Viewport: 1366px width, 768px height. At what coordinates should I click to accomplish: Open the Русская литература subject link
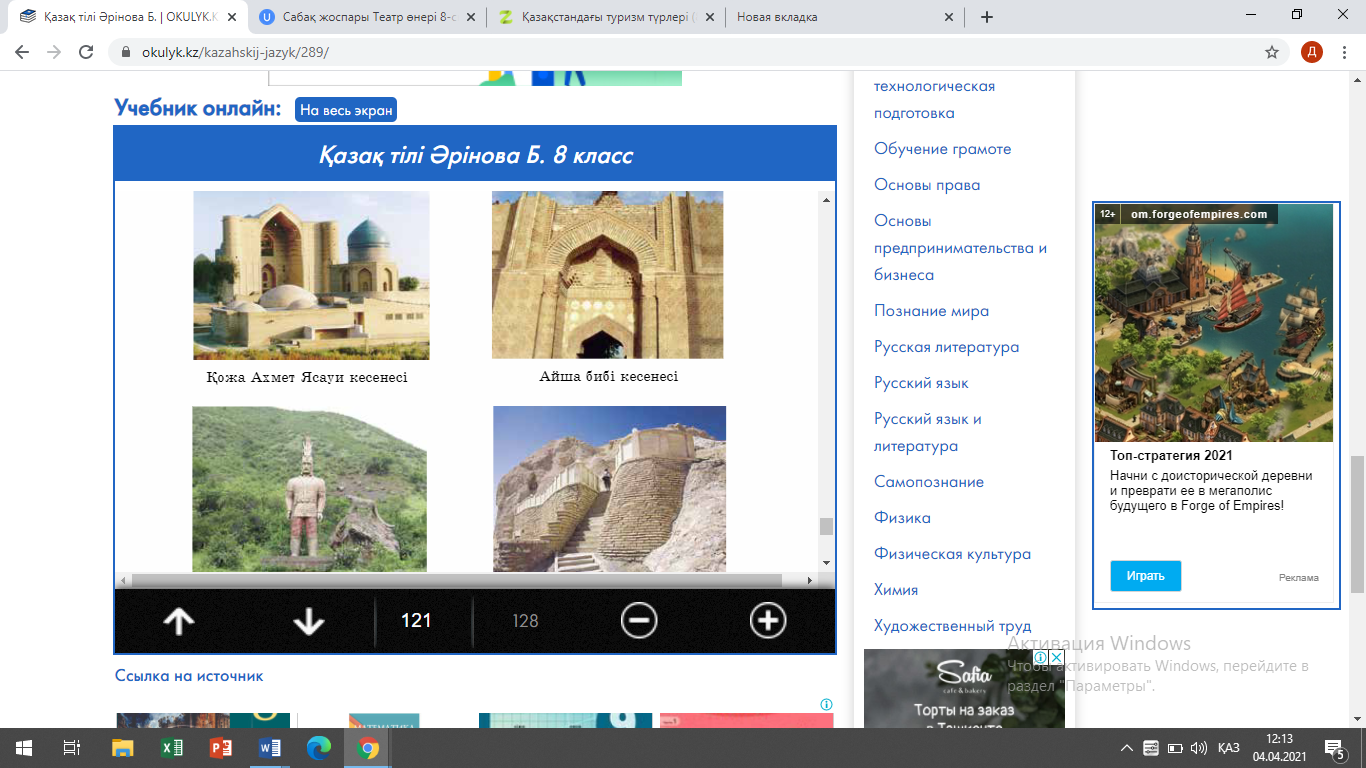pos(946,347)
